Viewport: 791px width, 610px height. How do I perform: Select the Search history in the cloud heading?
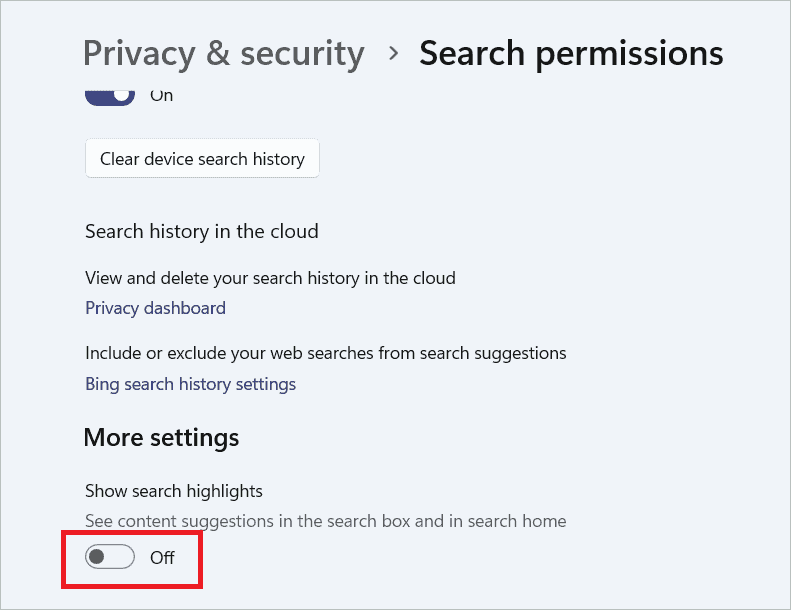201,231
